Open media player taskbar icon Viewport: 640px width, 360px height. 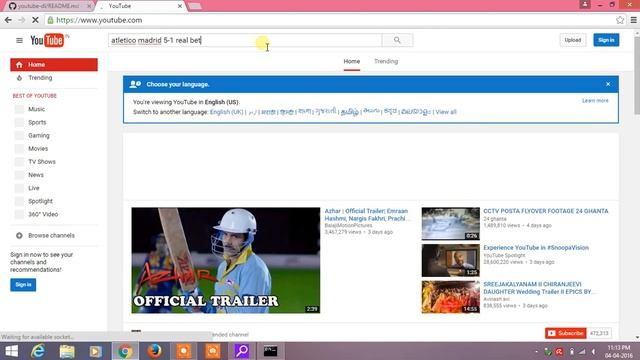(96, 351)
